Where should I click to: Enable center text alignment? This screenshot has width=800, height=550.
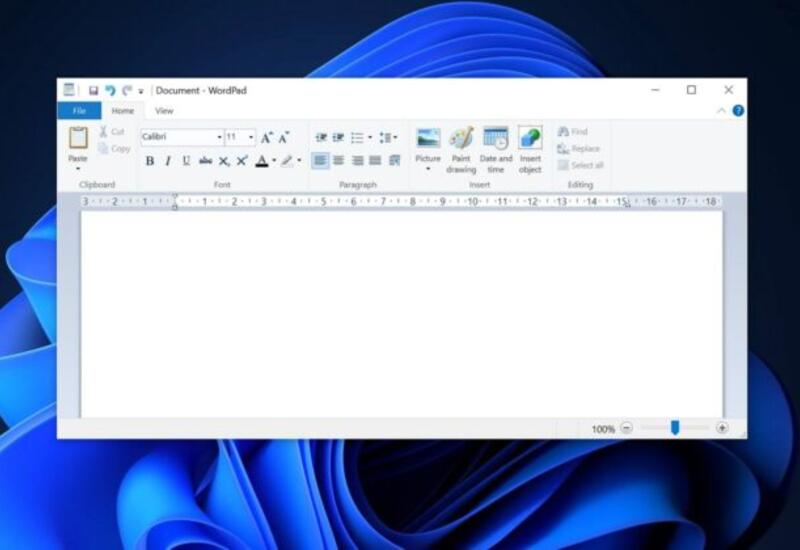click(338, 161)
